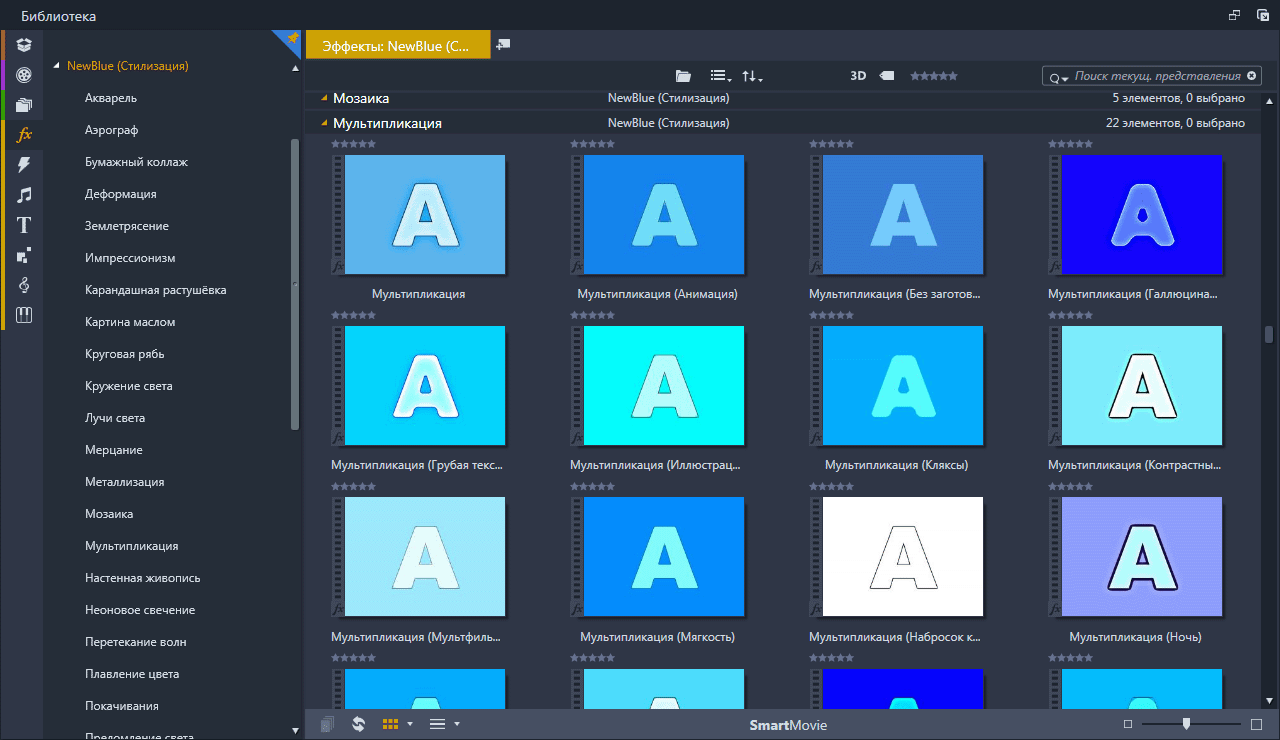Image resolution: width=1280 pixels, height=740 pixels.
Task: Click the pin icon on navigation panel
Action: coord(292,38)
